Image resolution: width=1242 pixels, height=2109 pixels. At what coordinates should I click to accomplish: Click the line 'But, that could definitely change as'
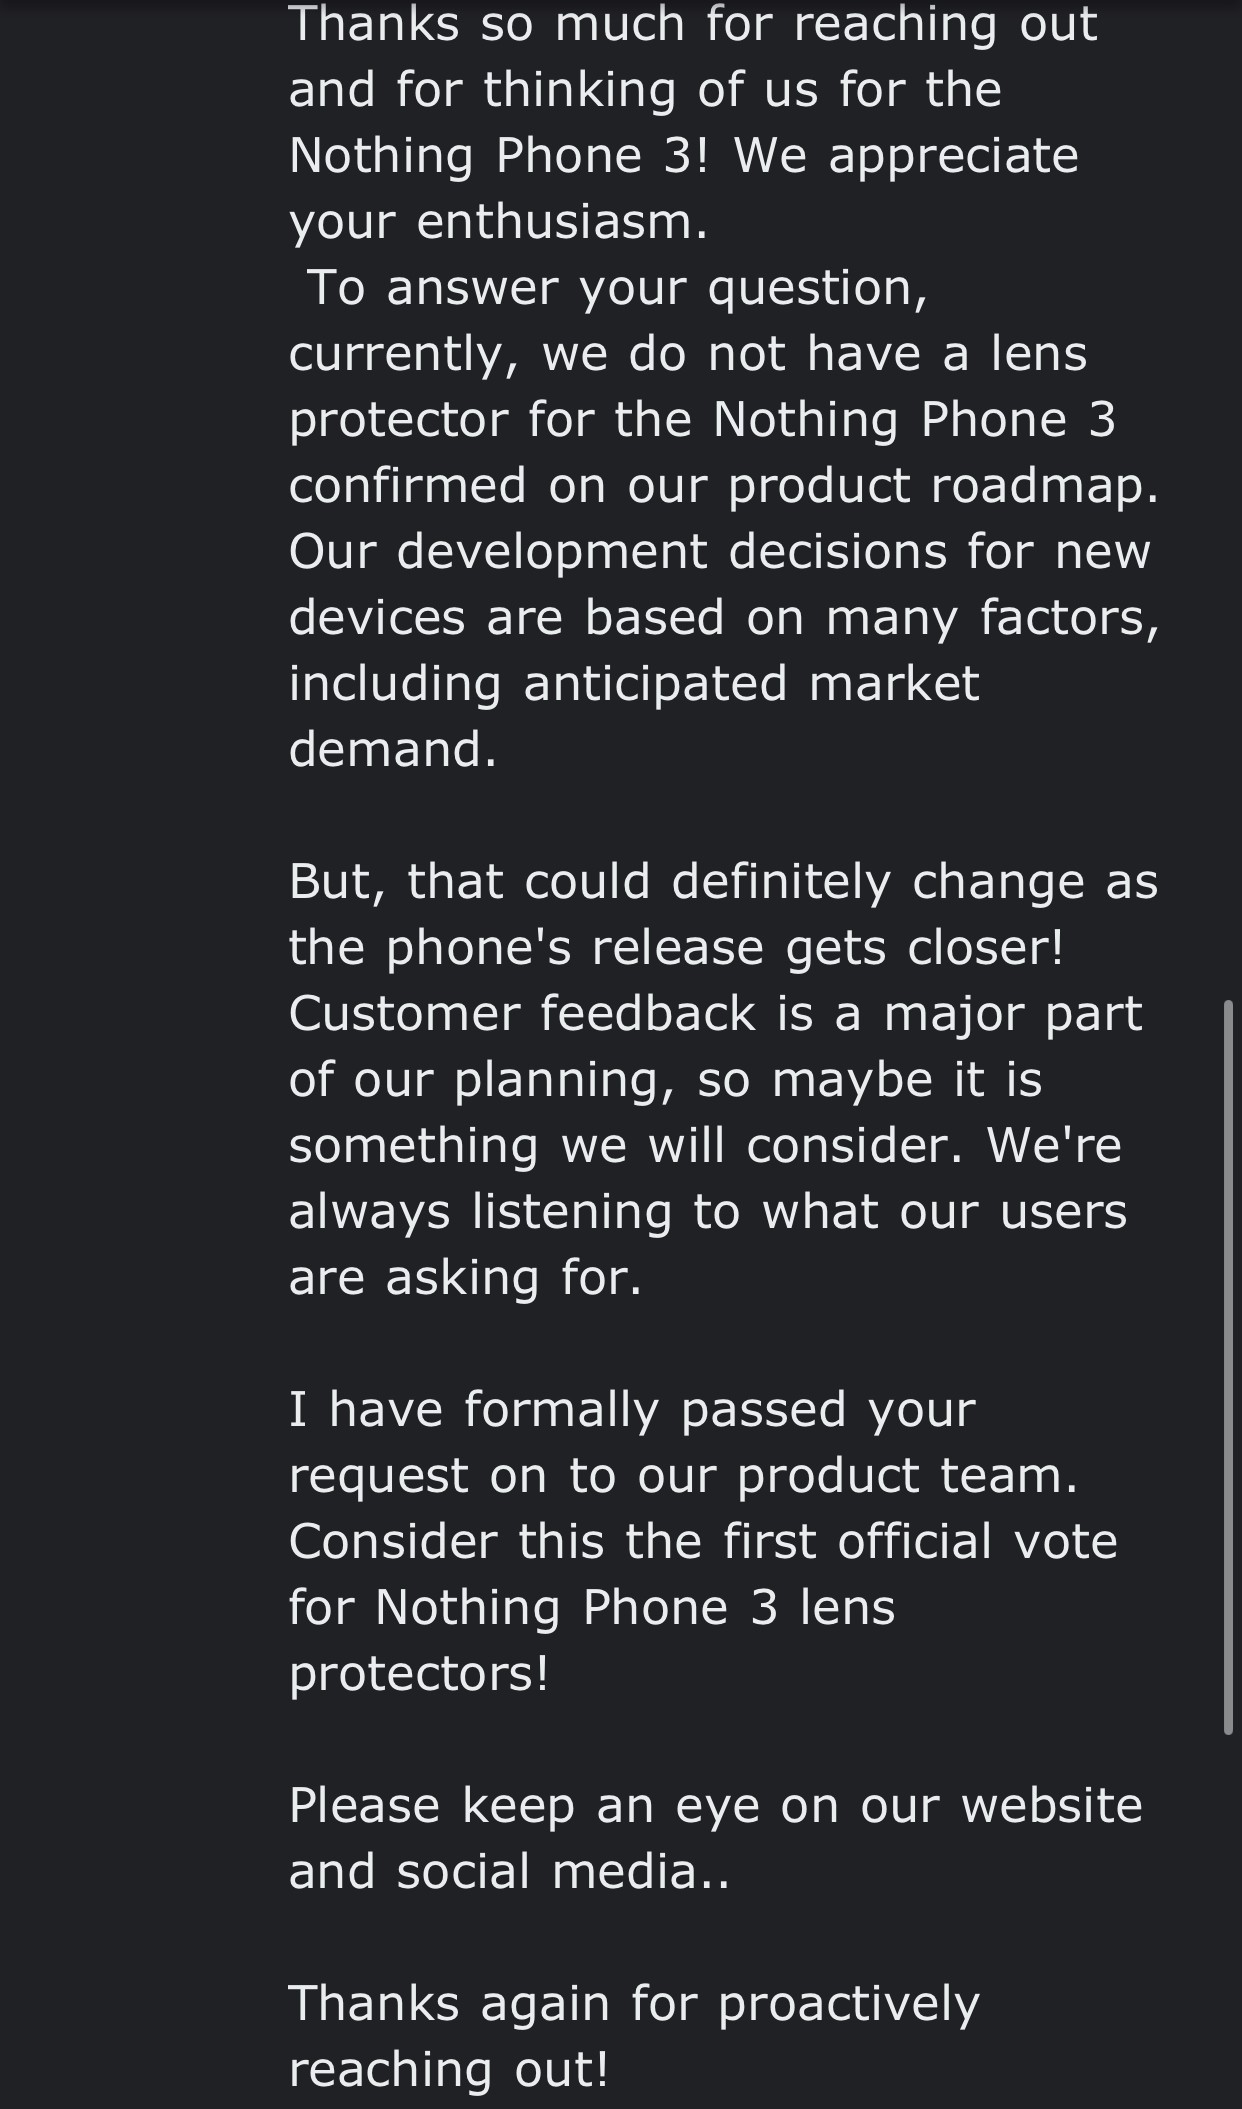(x=723, y=882)
